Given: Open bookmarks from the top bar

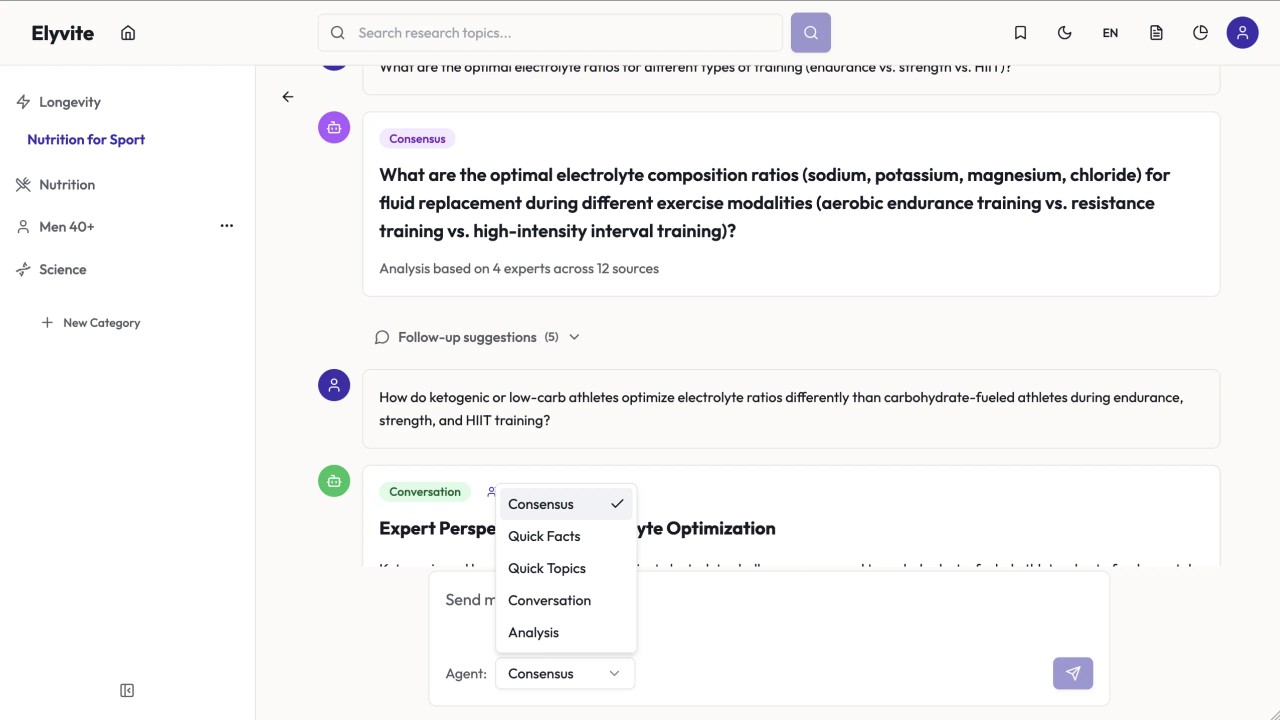Looking at the screenshot, I should tap(1020, 33).
